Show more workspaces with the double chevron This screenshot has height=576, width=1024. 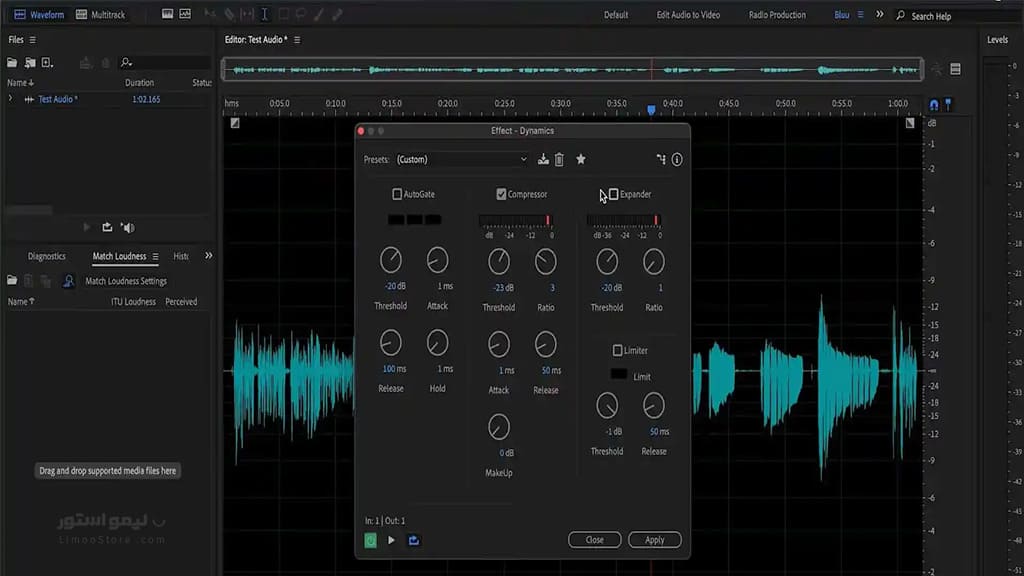click(880, 14)
